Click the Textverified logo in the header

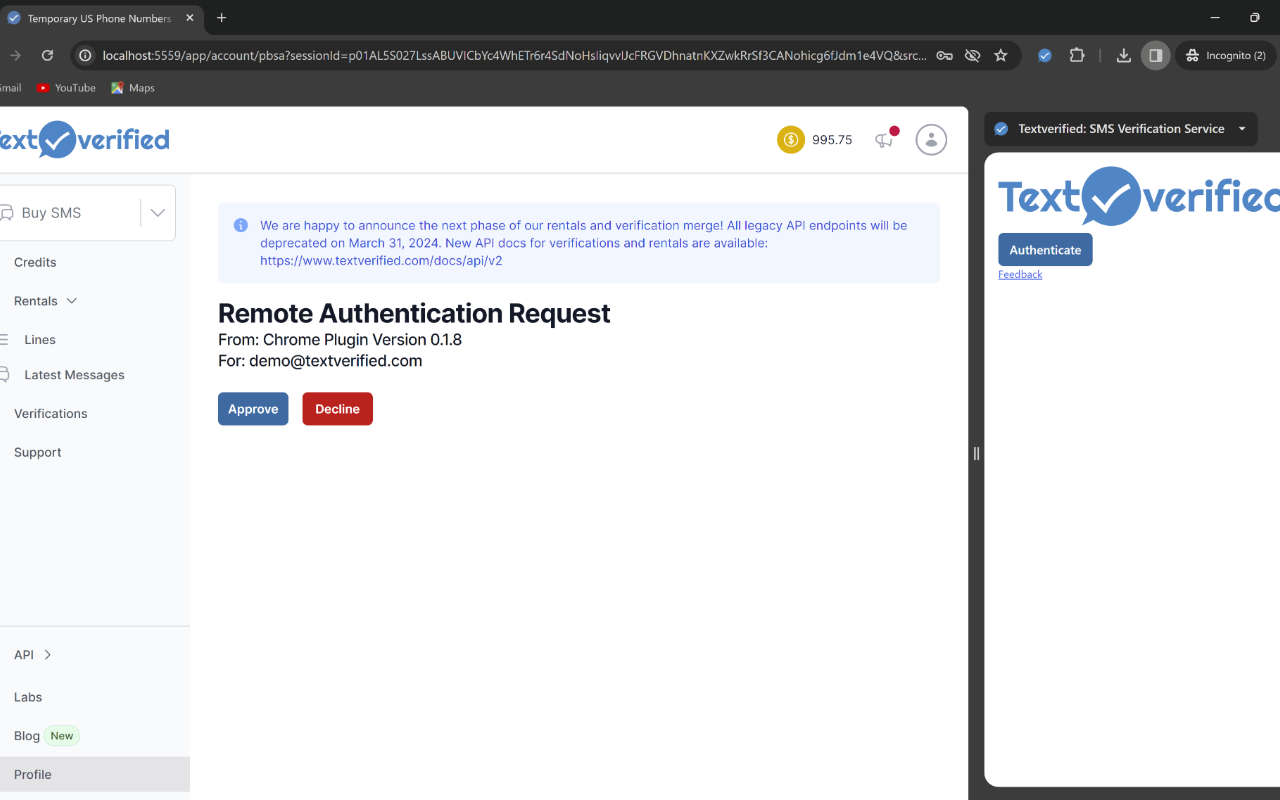tap(85, 139)
